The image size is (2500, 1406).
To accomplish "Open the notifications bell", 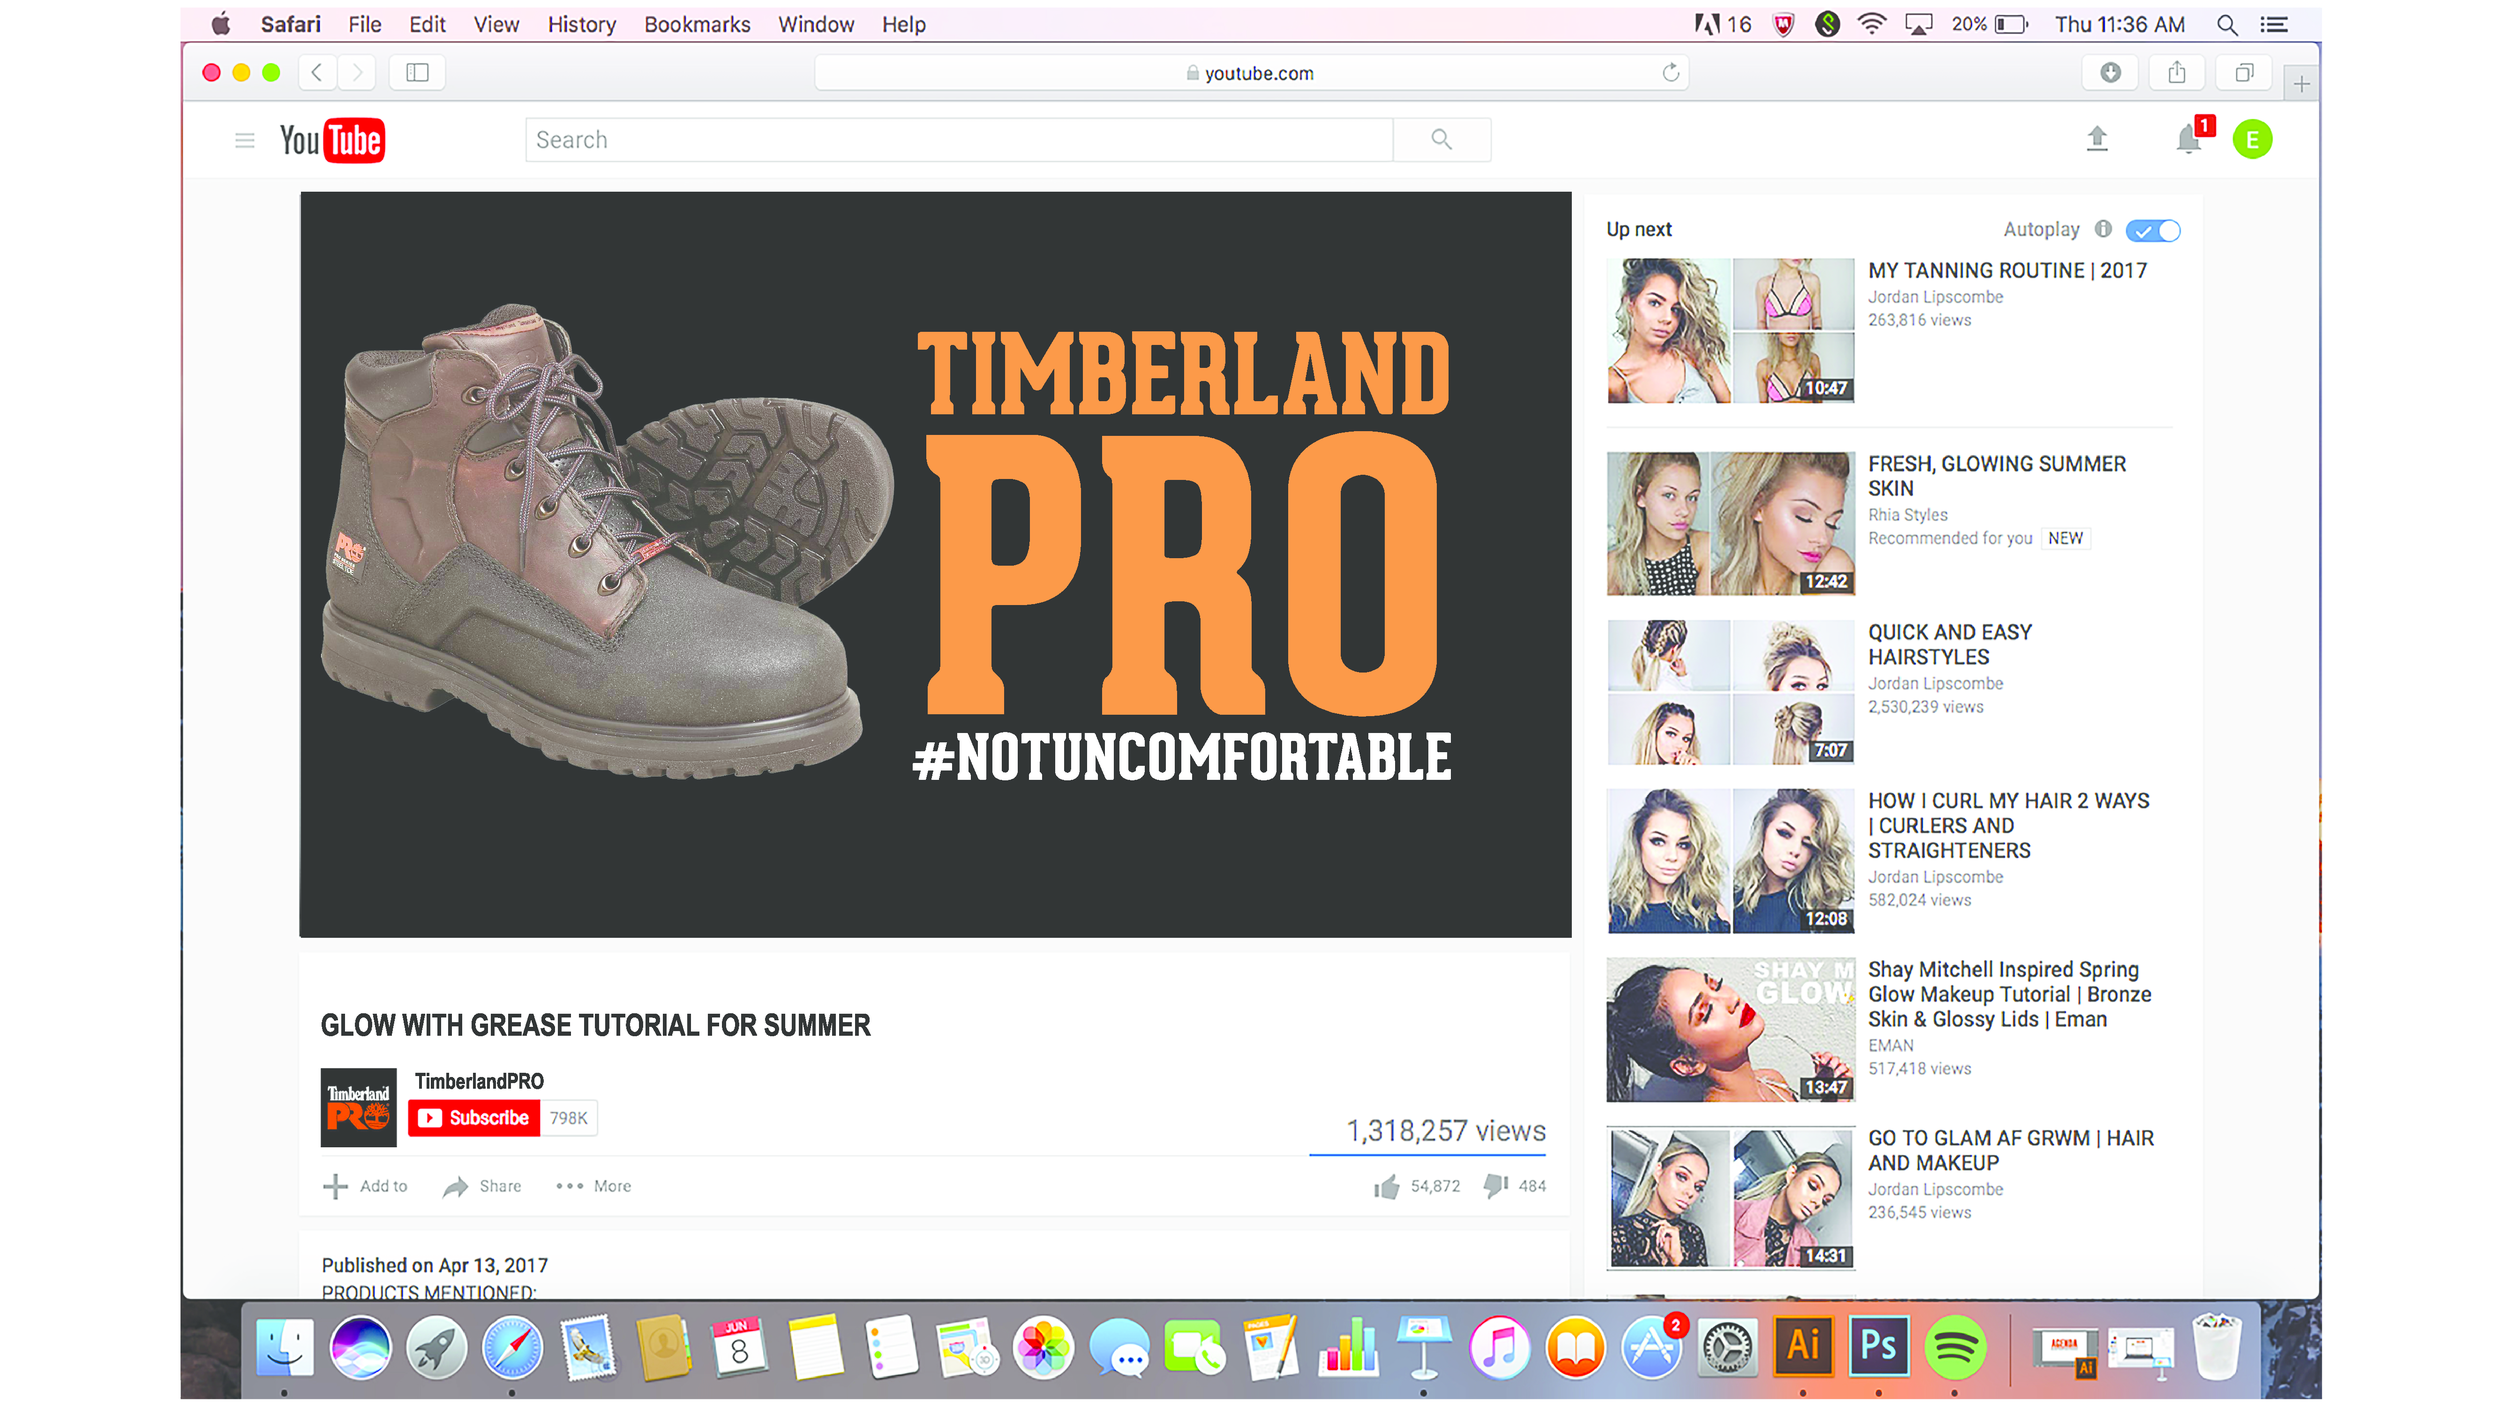I will (2189, 139).
